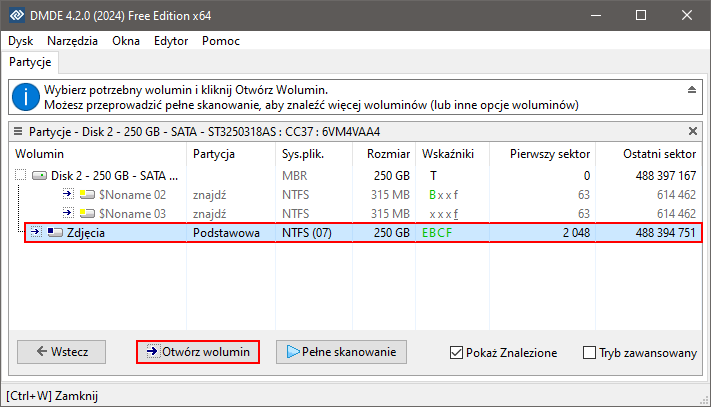Enable the Tryb zawansowany checkbox
711x407 pixels.
[x=589, y=352]
